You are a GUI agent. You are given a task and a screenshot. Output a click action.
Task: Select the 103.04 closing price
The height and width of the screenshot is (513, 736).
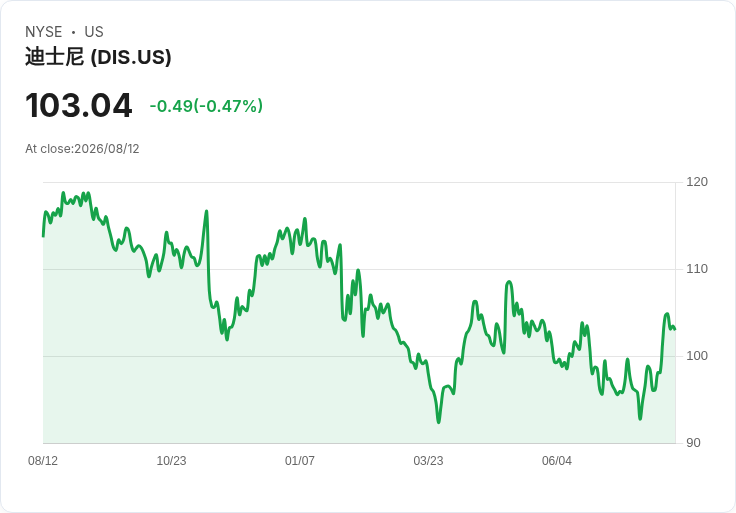(x=79, y=105)
